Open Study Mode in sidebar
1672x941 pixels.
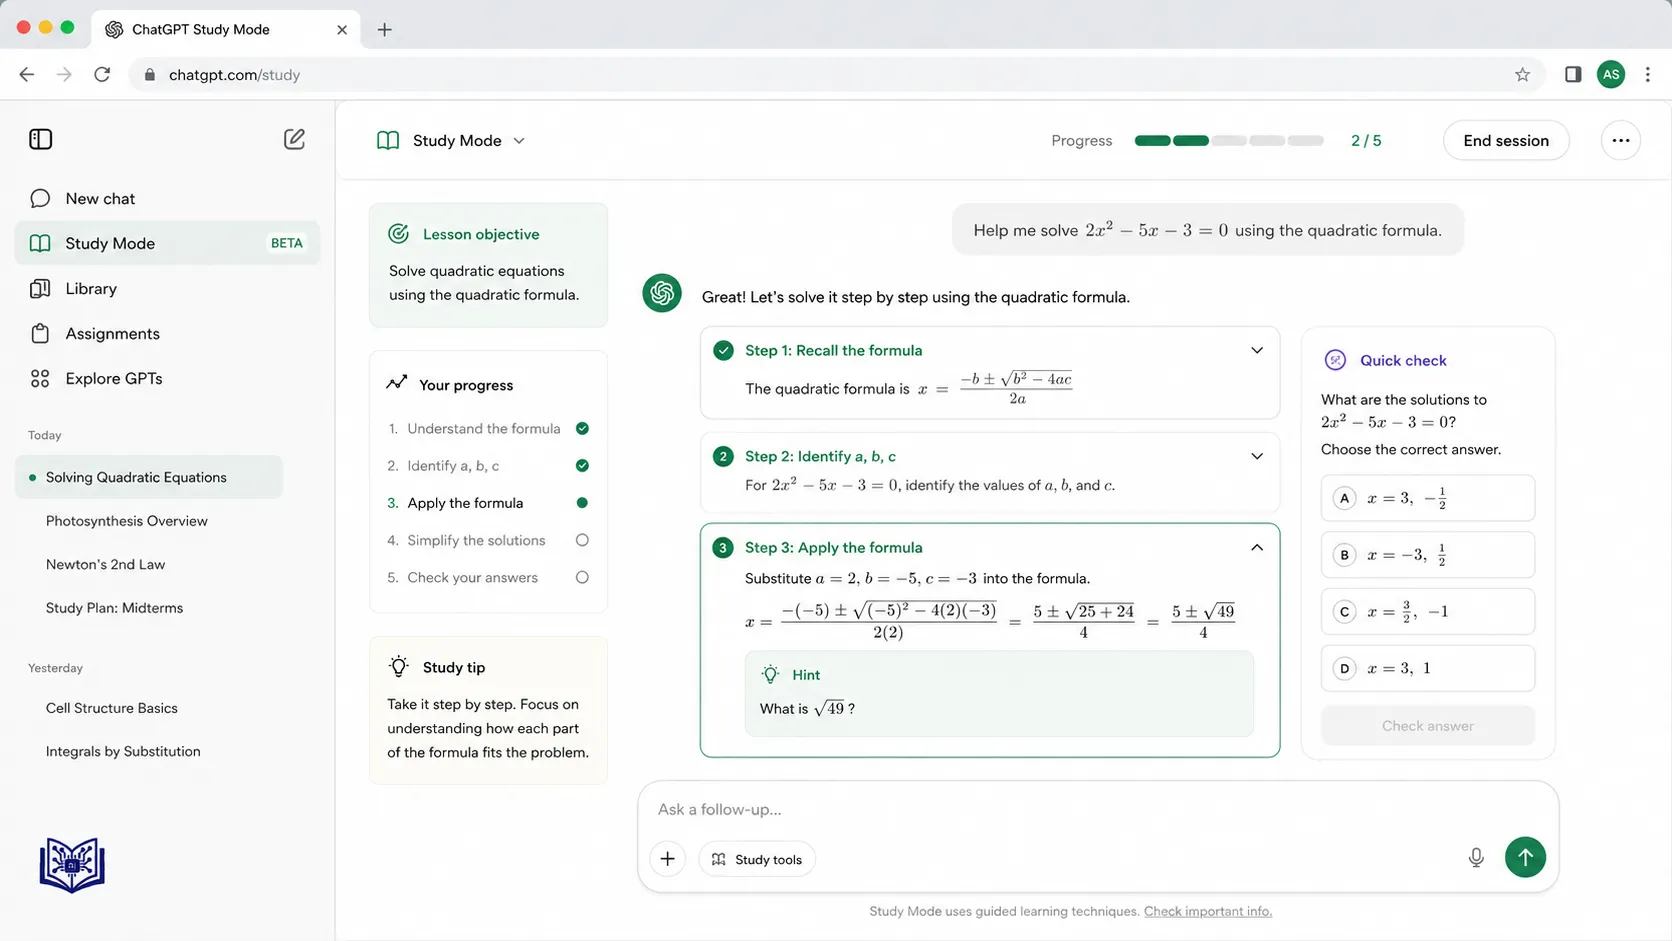tap(167, 243)
